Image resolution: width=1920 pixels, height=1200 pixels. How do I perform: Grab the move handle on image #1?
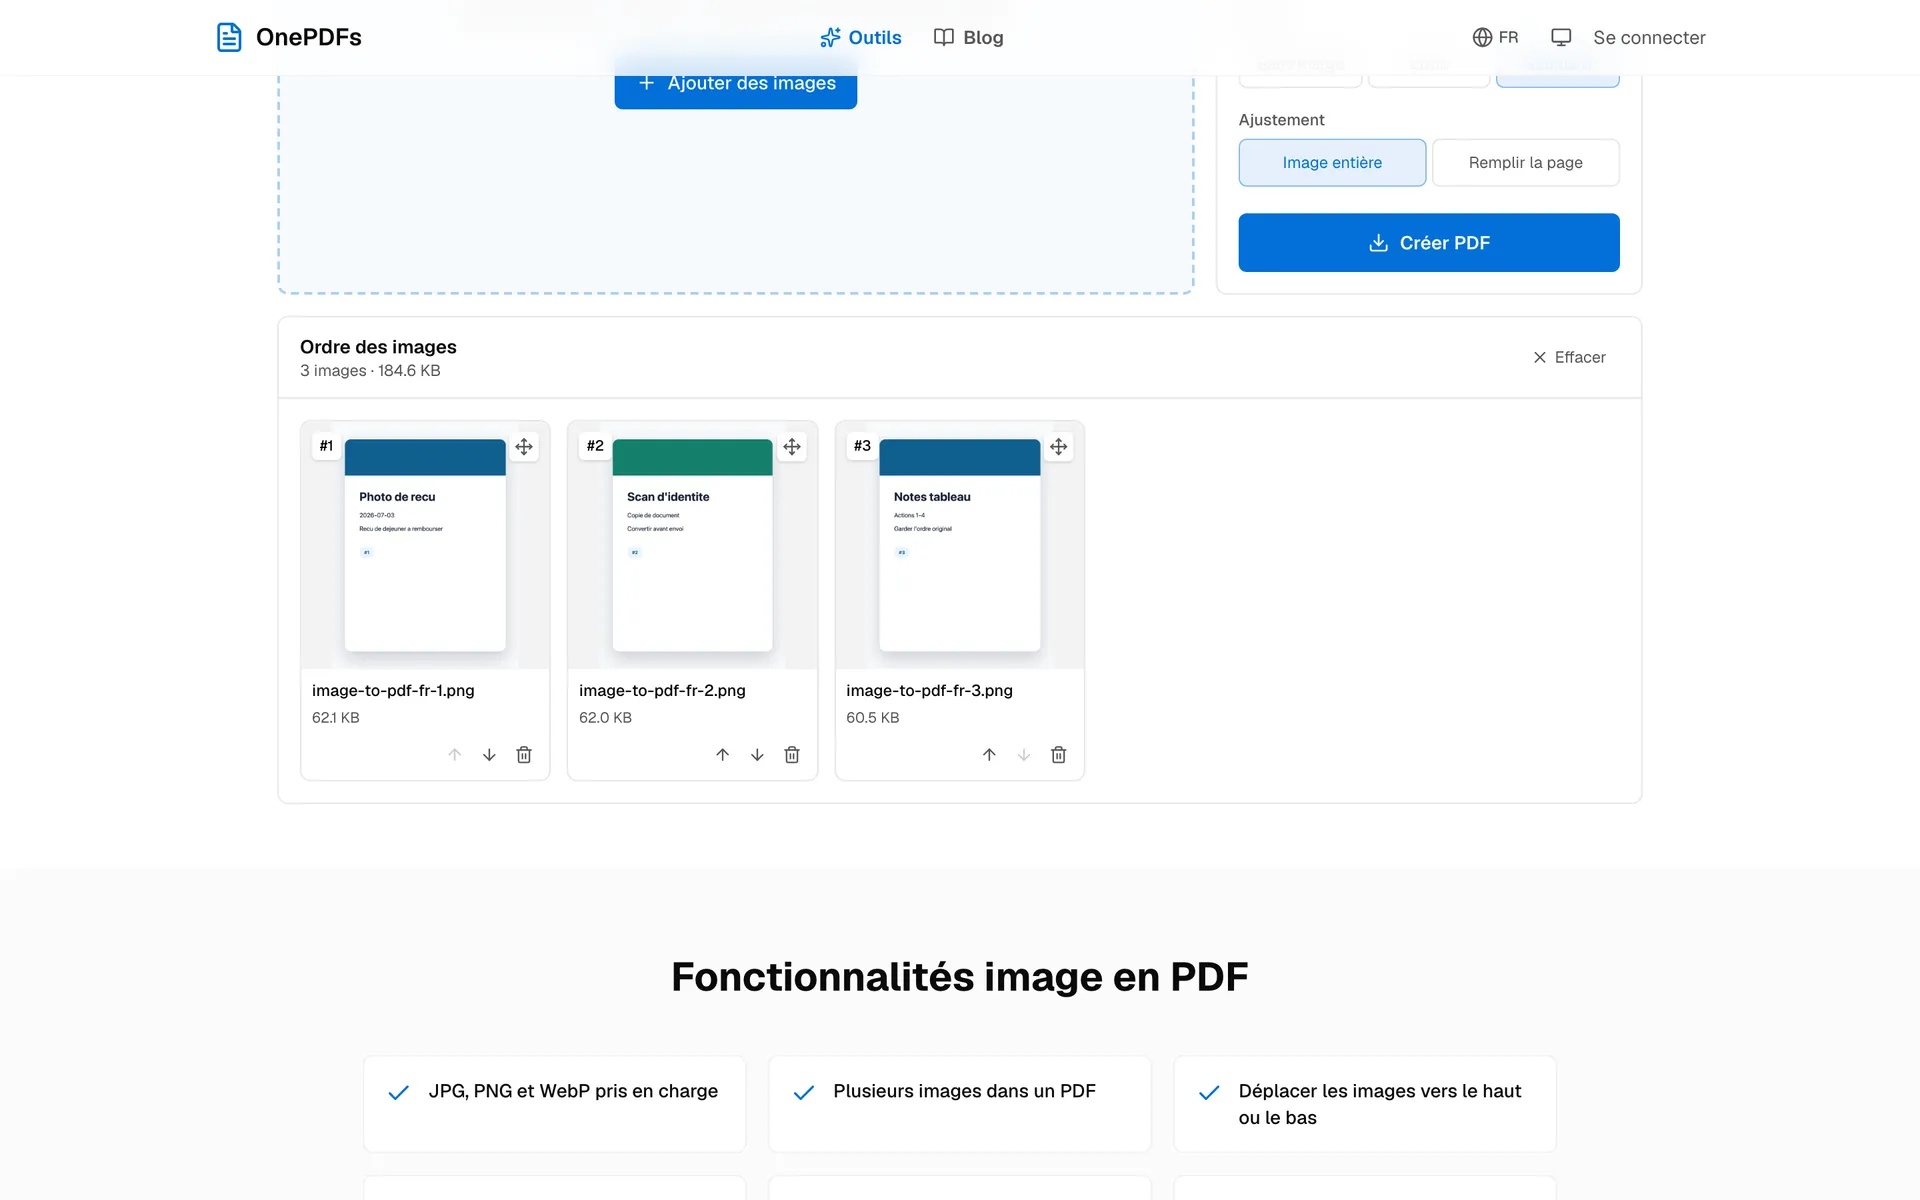pos(524,446)
